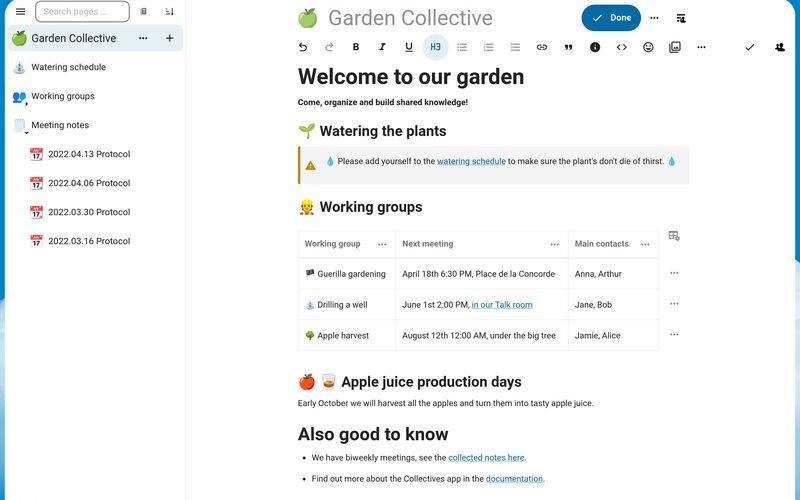Screen dimensions: 800x500
Task: Follow the in our Talk room link
Action: [x=502, y=305]
